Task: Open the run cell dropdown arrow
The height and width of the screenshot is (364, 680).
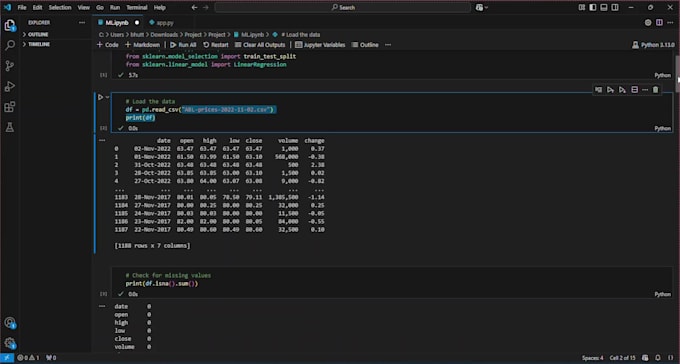Action: click(108, 97)
